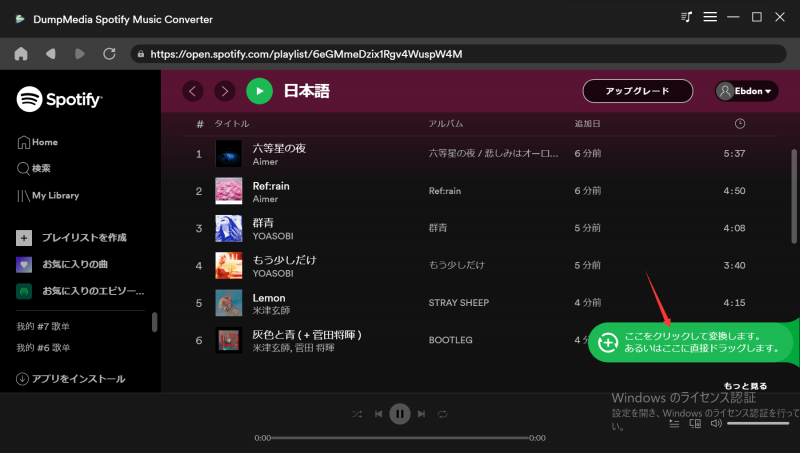800x453 pixels.
Task: Click album art of 六等星の夜
Action: 229,154
